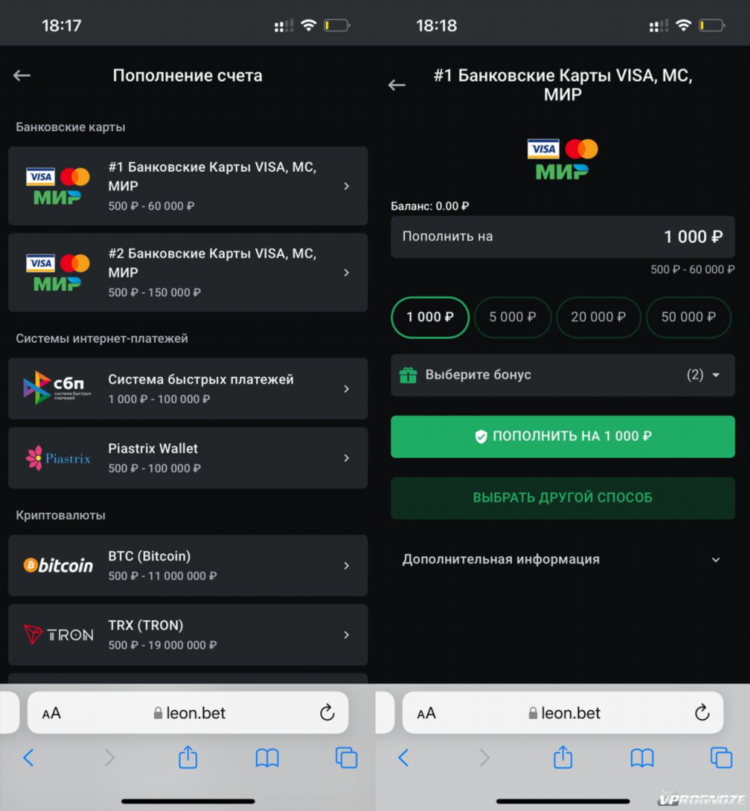
Task: Tap Safari share icon in left browser
Action: pos(188,758)
